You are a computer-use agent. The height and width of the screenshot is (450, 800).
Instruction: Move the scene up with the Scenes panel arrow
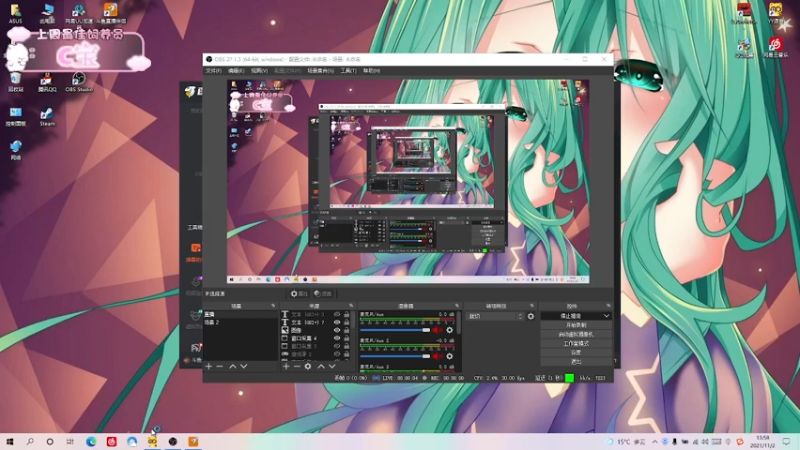coord(233,366)
